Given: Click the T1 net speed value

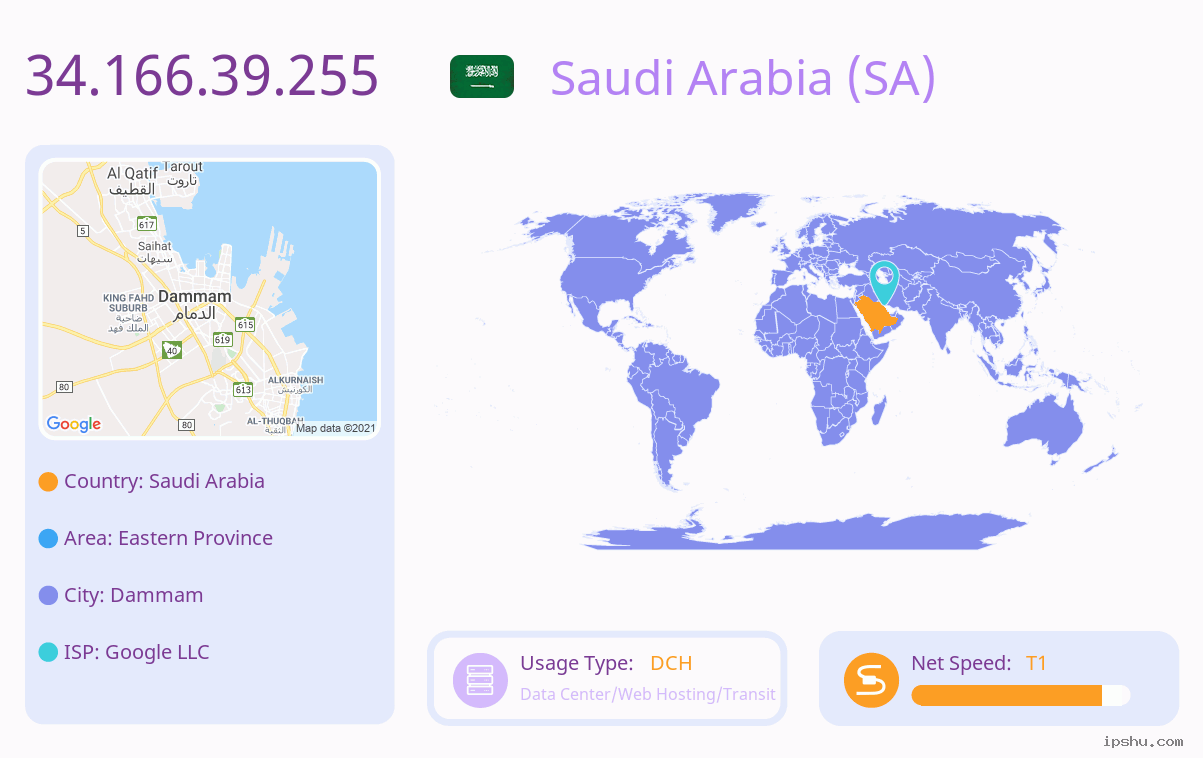Looking at the screenshot, I should tap(1036, 663).
